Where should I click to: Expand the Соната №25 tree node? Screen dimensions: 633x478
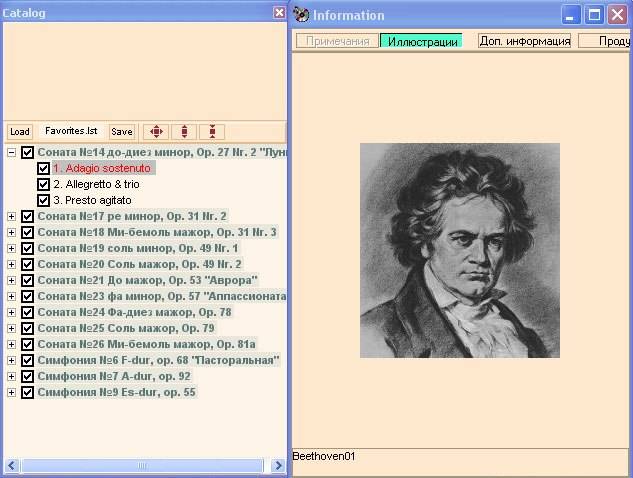coord(11,328)
